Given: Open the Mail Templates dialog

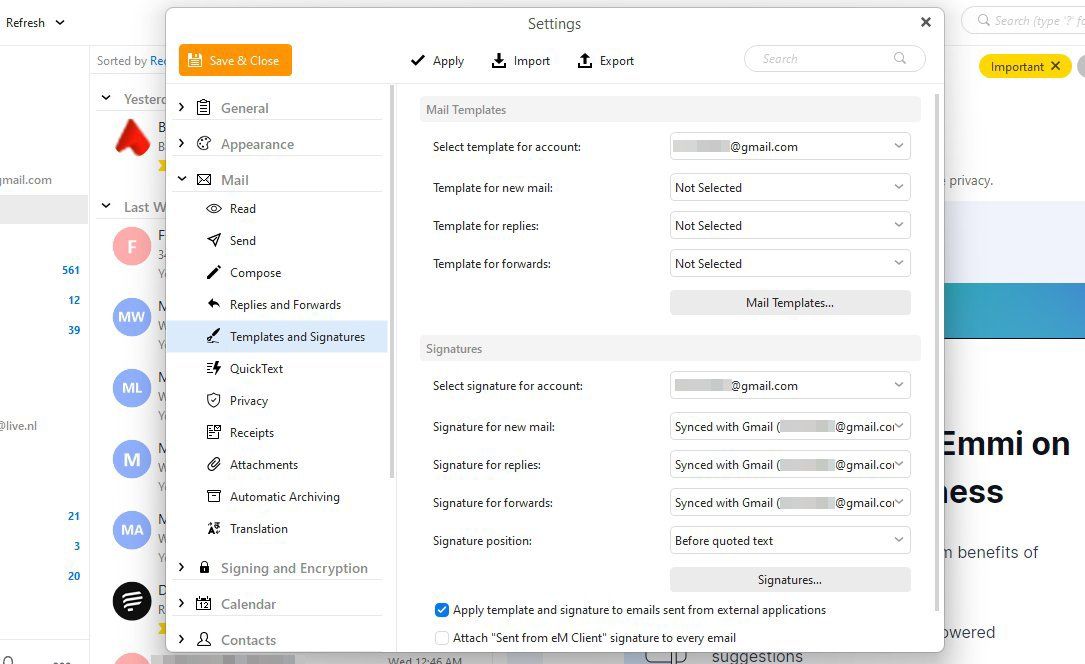Looking at the screenshot, I should (789, 302).
